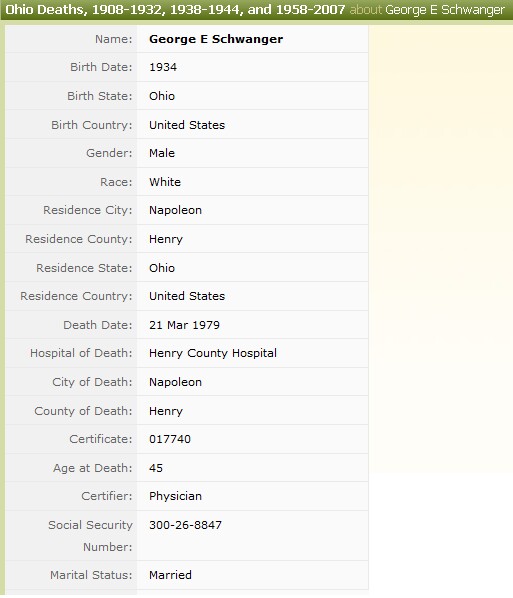
Task: Click the Ohio Deaths header title
Action: pos(175,10)
